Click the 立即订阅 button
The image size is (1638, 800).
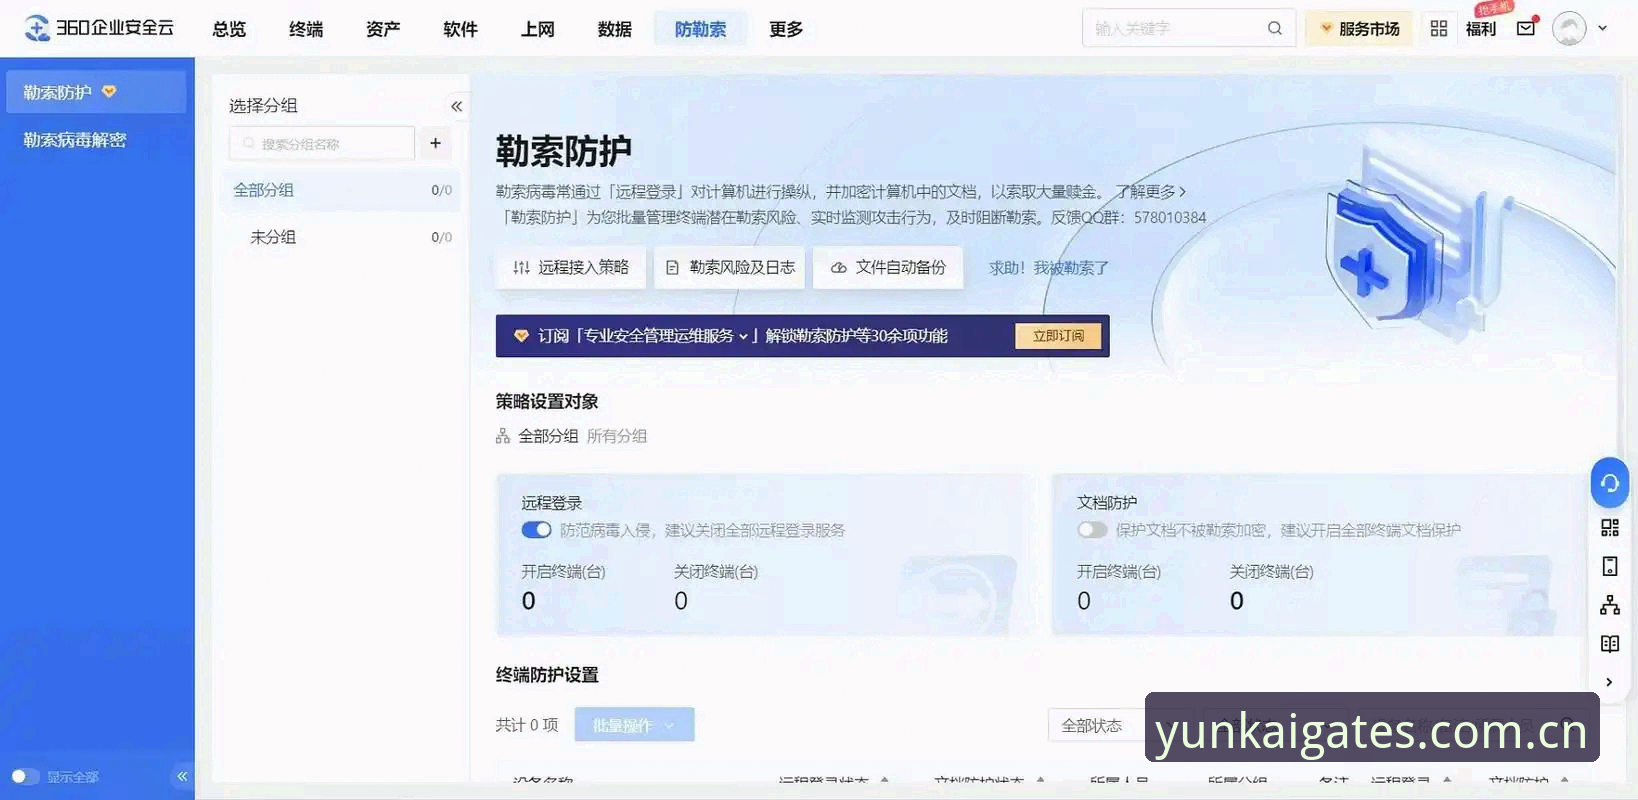[1058, 336]
